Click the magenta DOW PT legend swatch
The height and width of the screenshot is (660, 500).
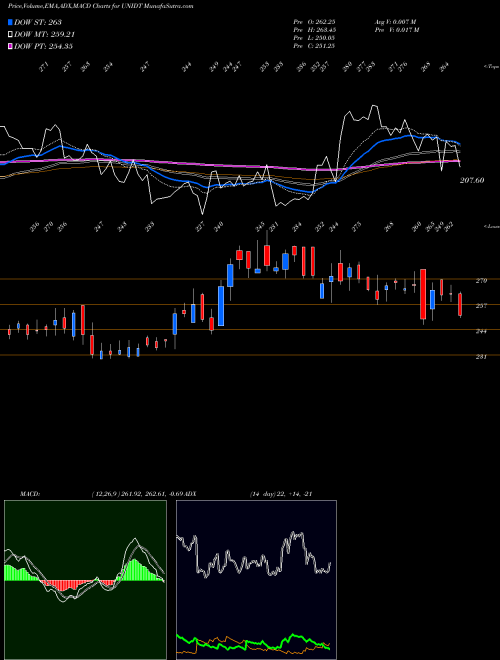coord(10,46)
